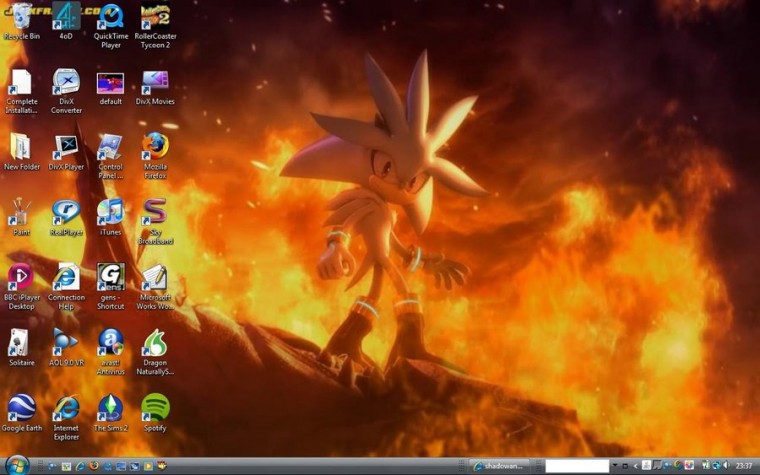
Task: Select the New Folder icon
Action: pos(21,153)
